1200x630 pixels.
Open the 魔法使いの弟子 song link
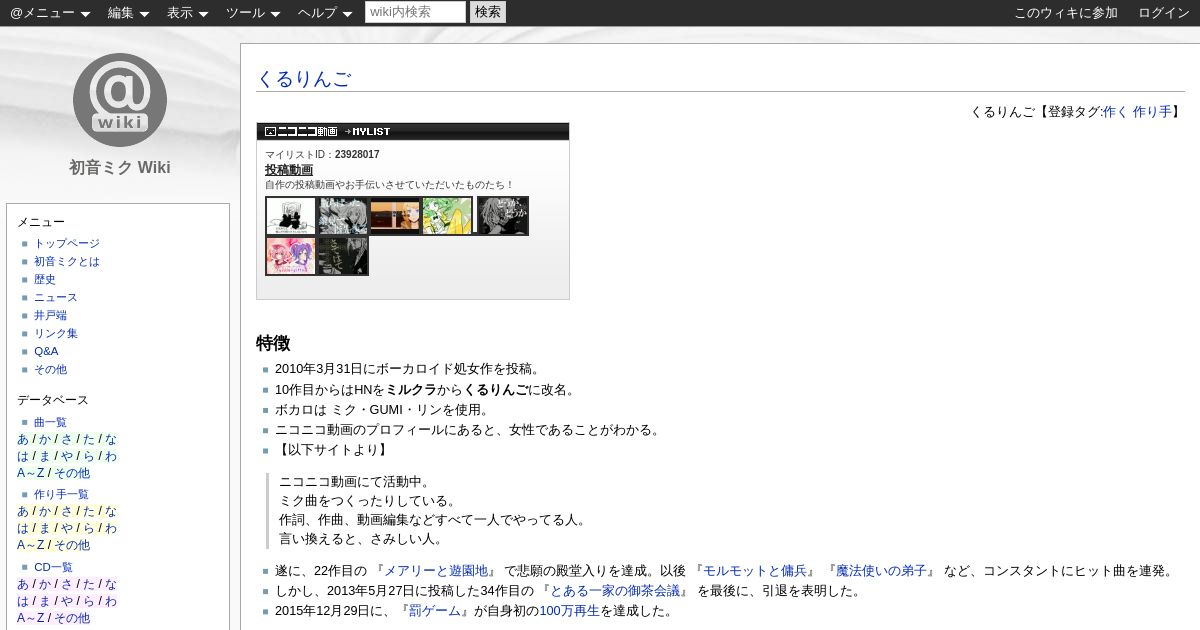tap(881, 571)
